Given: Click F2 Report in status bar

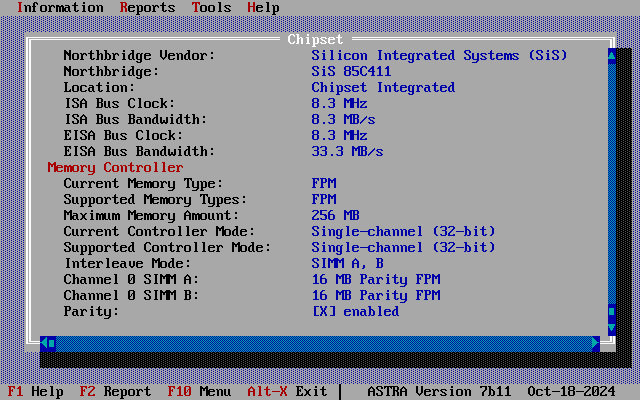Looking at the screenshot, I should click(115, 391).
